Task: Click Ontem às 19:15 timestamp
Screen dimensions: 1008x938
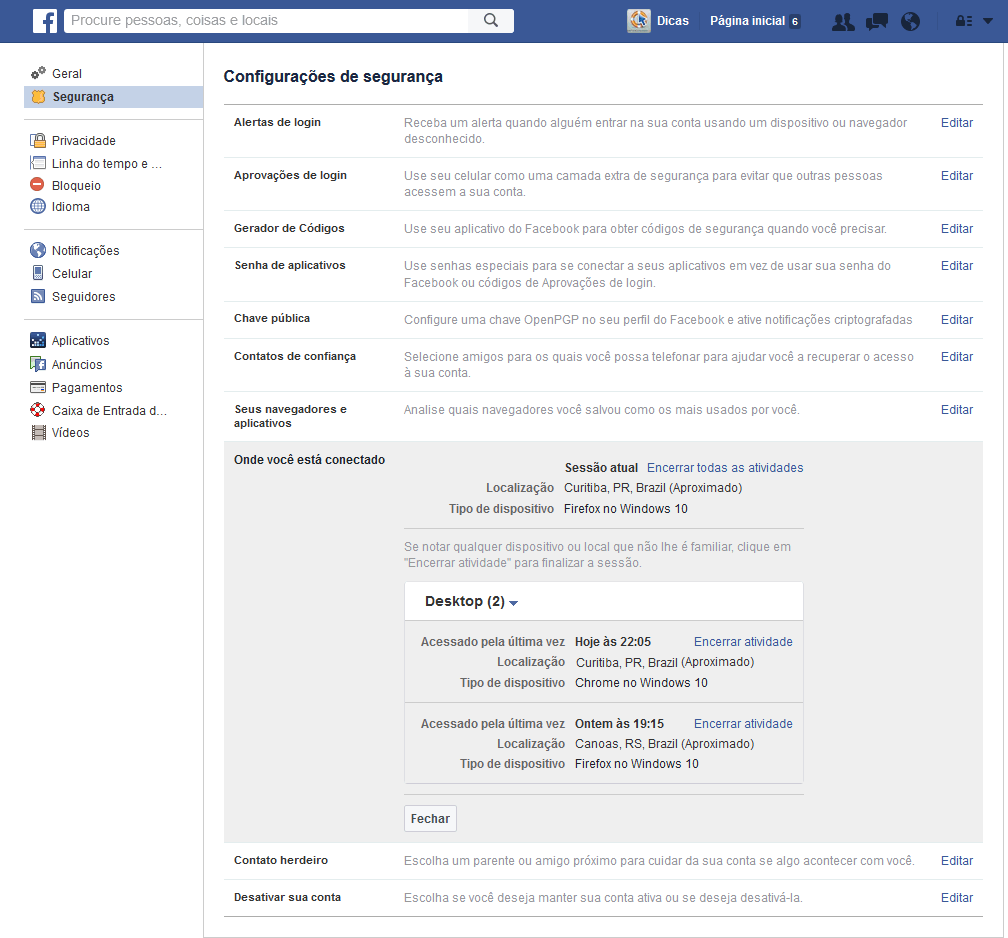Action: [x=619, y=723]
